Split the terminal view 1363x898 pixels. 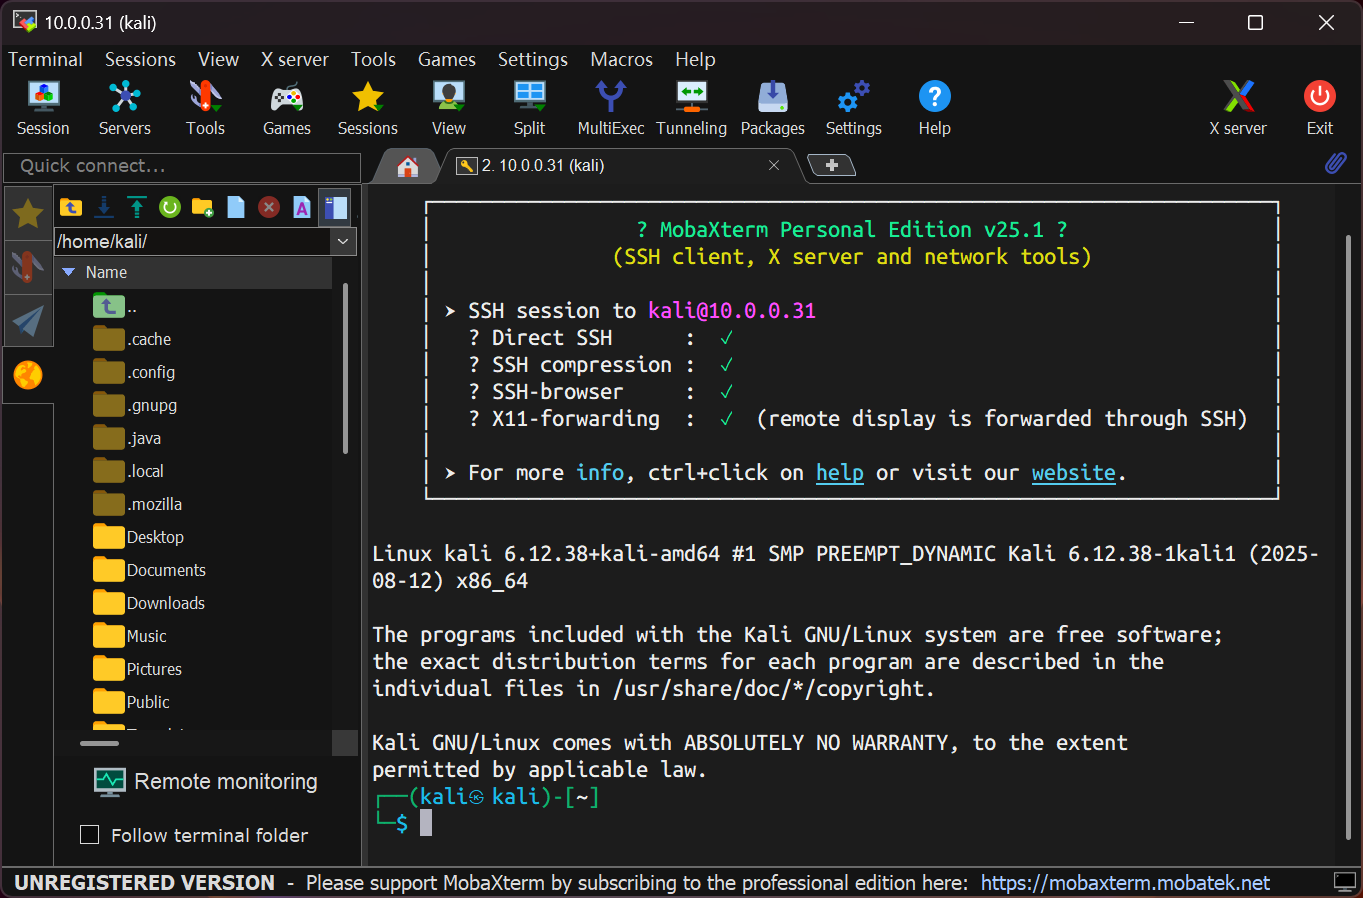click(529, 105)
